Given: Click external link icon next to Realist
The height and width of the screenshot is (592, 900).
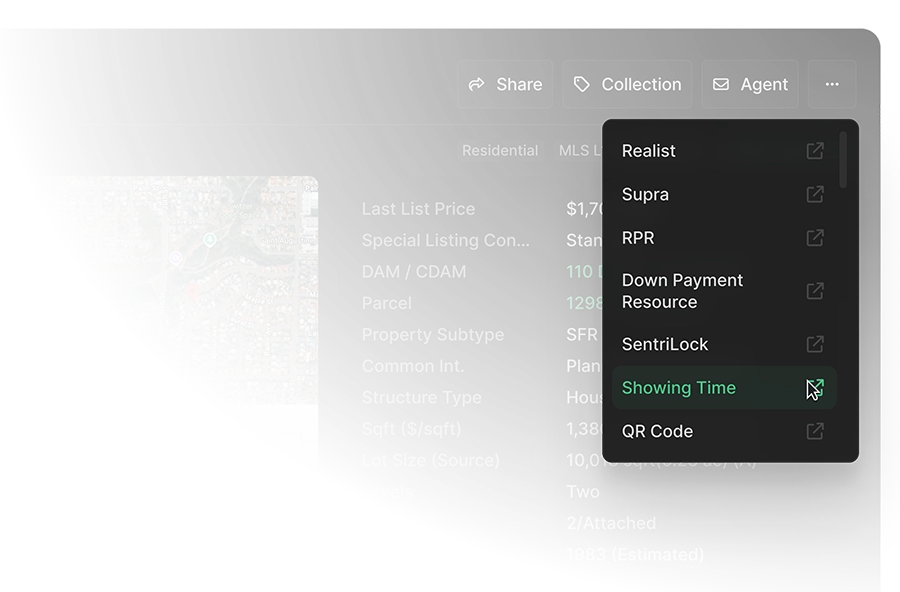Looking at the screenshot, I should pyautogui.click(x=815, y=151).
